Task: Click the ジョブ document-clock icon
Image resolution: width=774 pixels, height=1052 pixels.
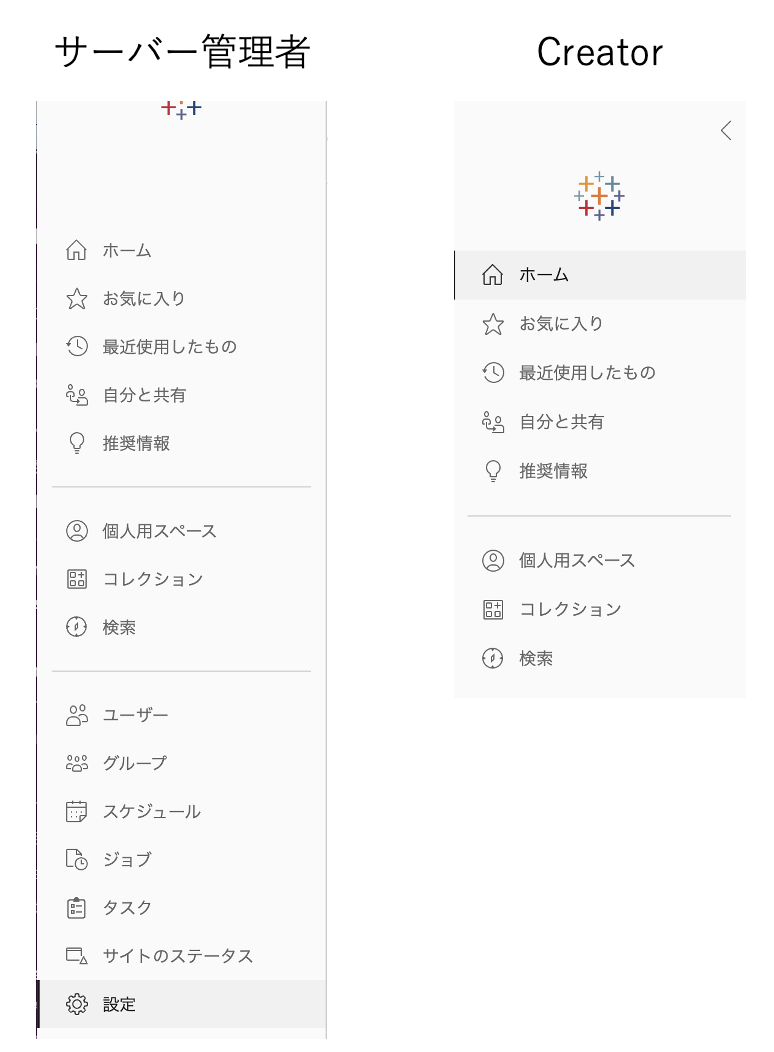Action: (x=77, y=860)
